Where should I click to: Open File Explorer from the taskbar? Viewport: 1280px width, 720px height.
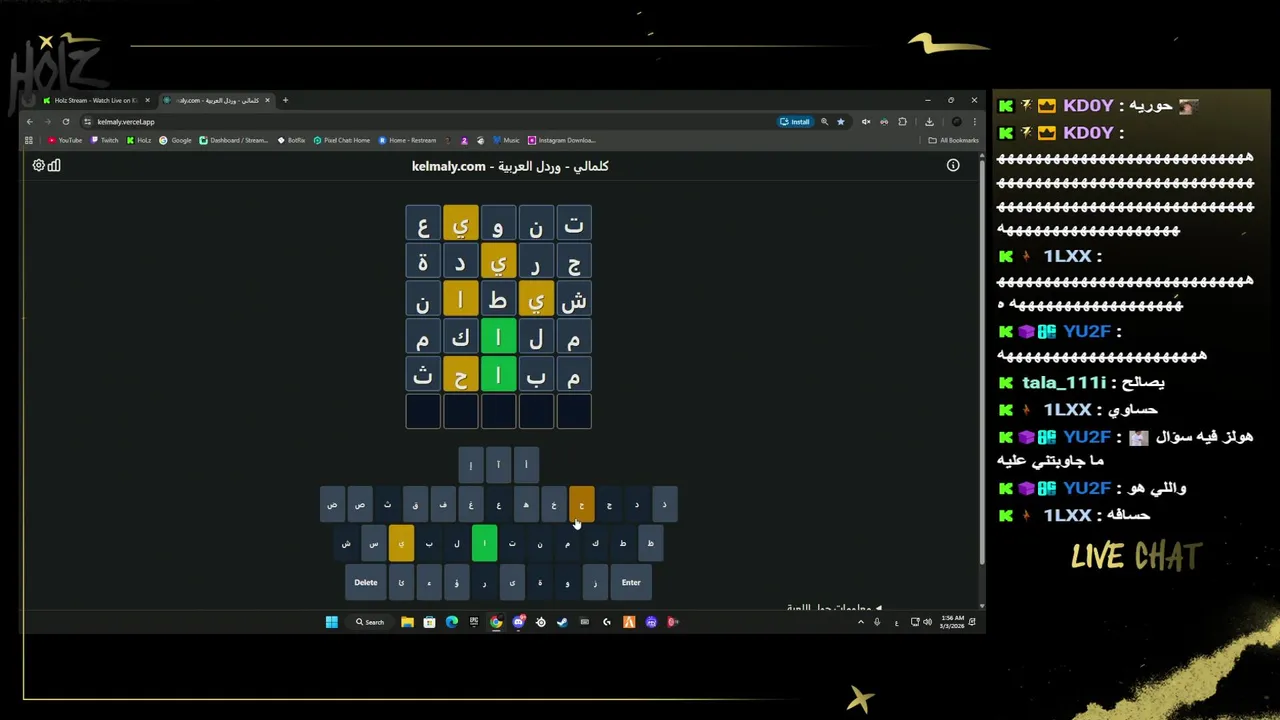[x=407, y=622]
